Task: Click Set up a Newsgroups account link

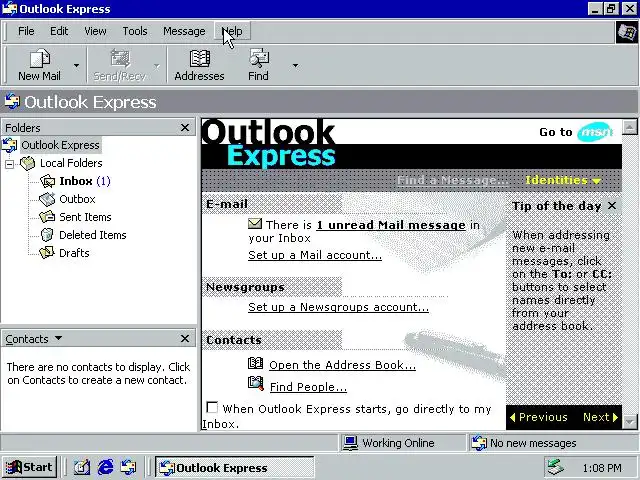Action: point(338,307)
